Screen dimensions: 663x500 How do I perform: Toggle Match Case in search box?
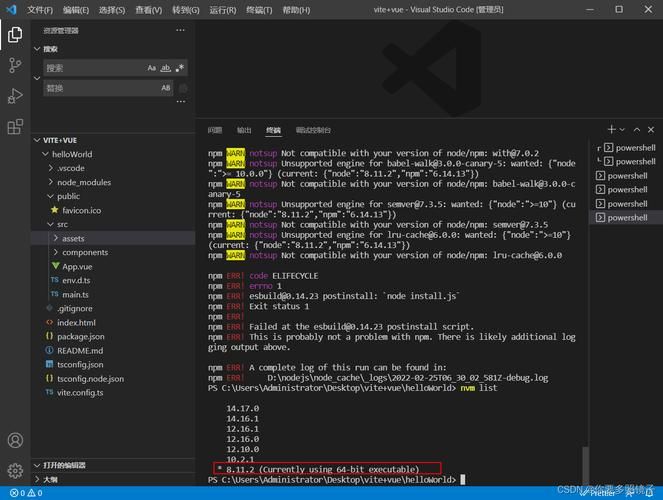pos(152,68)
